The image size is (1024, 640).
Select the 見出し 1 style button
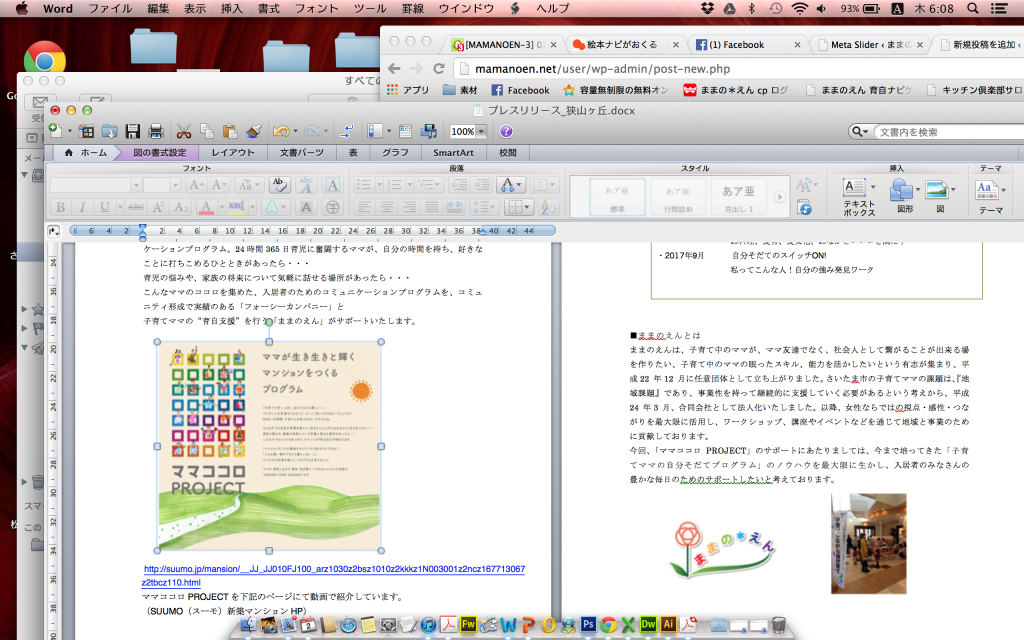click(738, 195)
